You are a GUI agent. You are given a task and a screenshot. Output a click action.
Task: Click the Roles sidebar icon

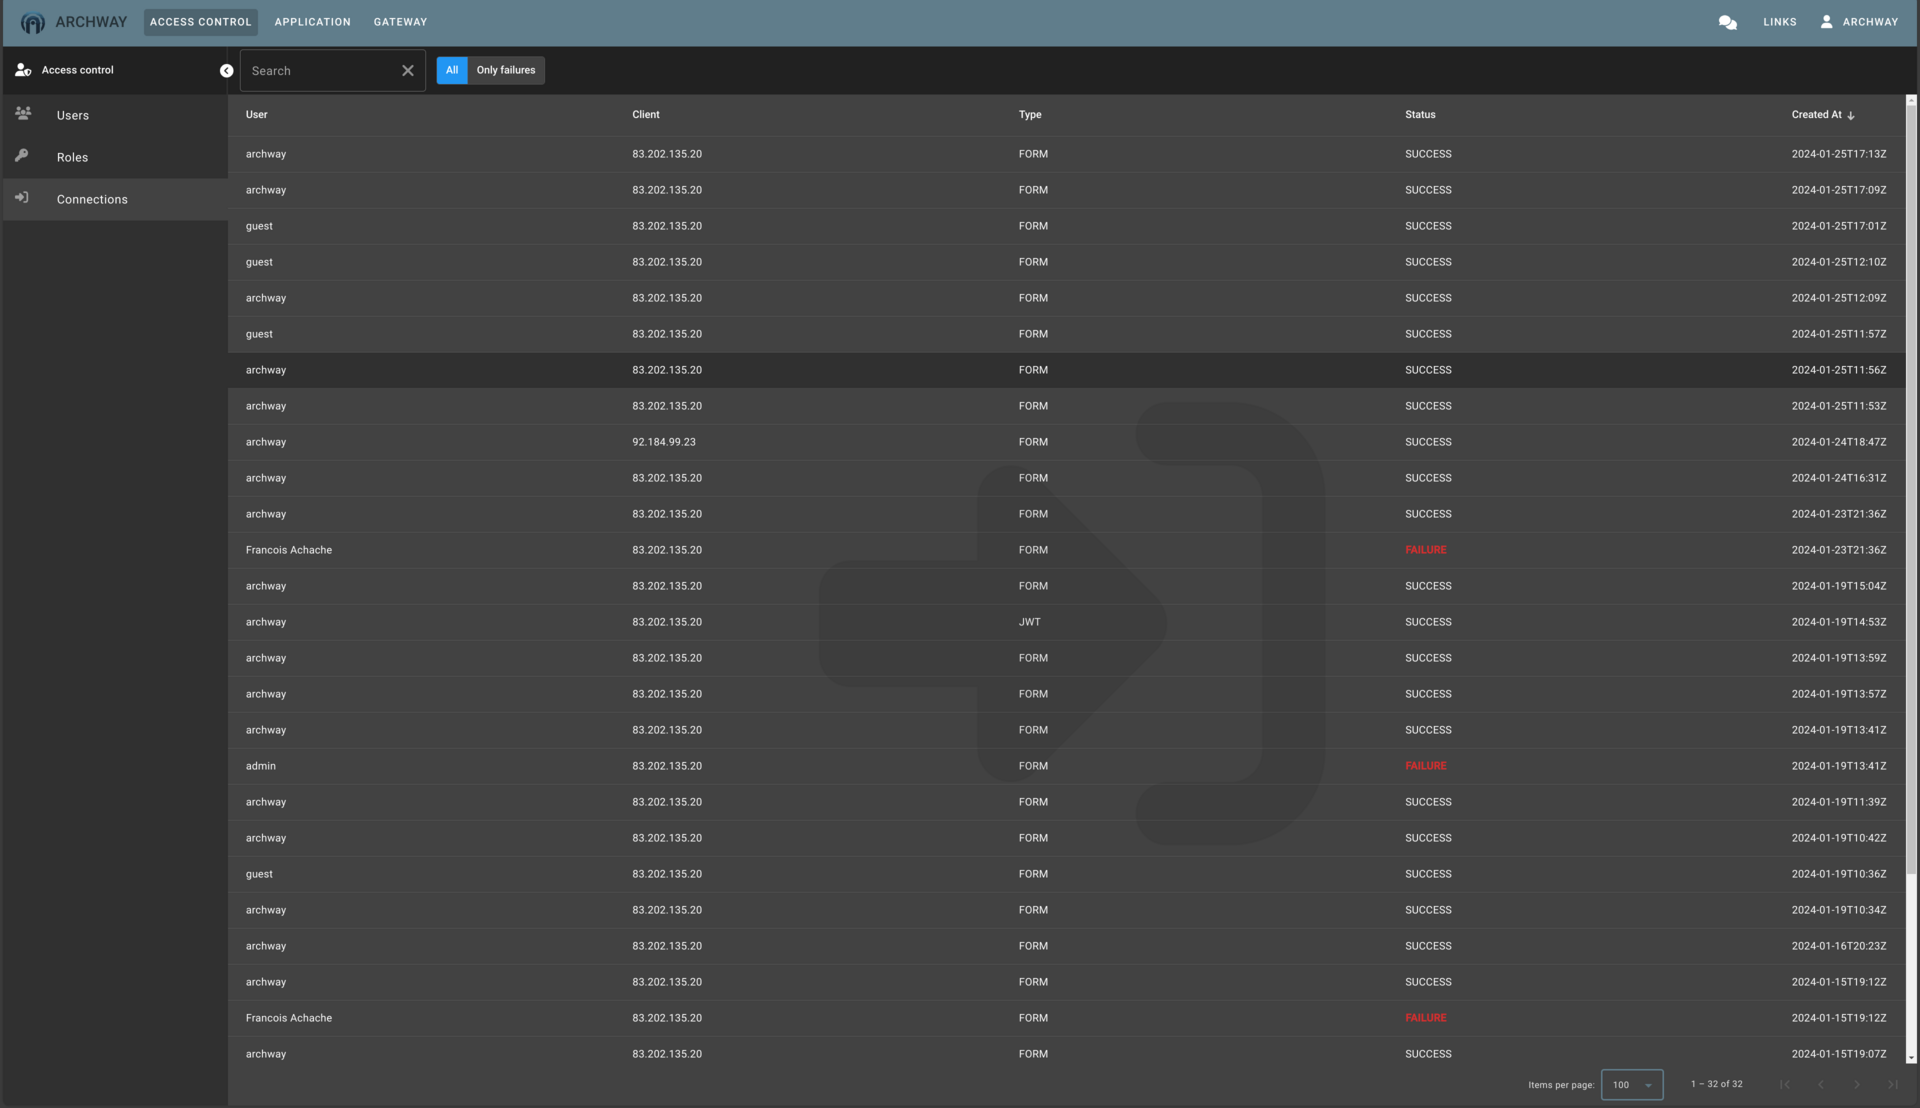tap(21, 156)
